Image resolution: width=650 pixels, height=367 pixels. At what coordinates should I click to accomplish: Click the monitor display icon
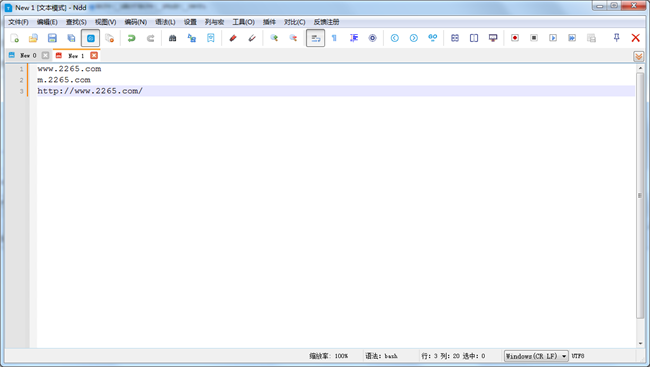(x=493, y=38)
